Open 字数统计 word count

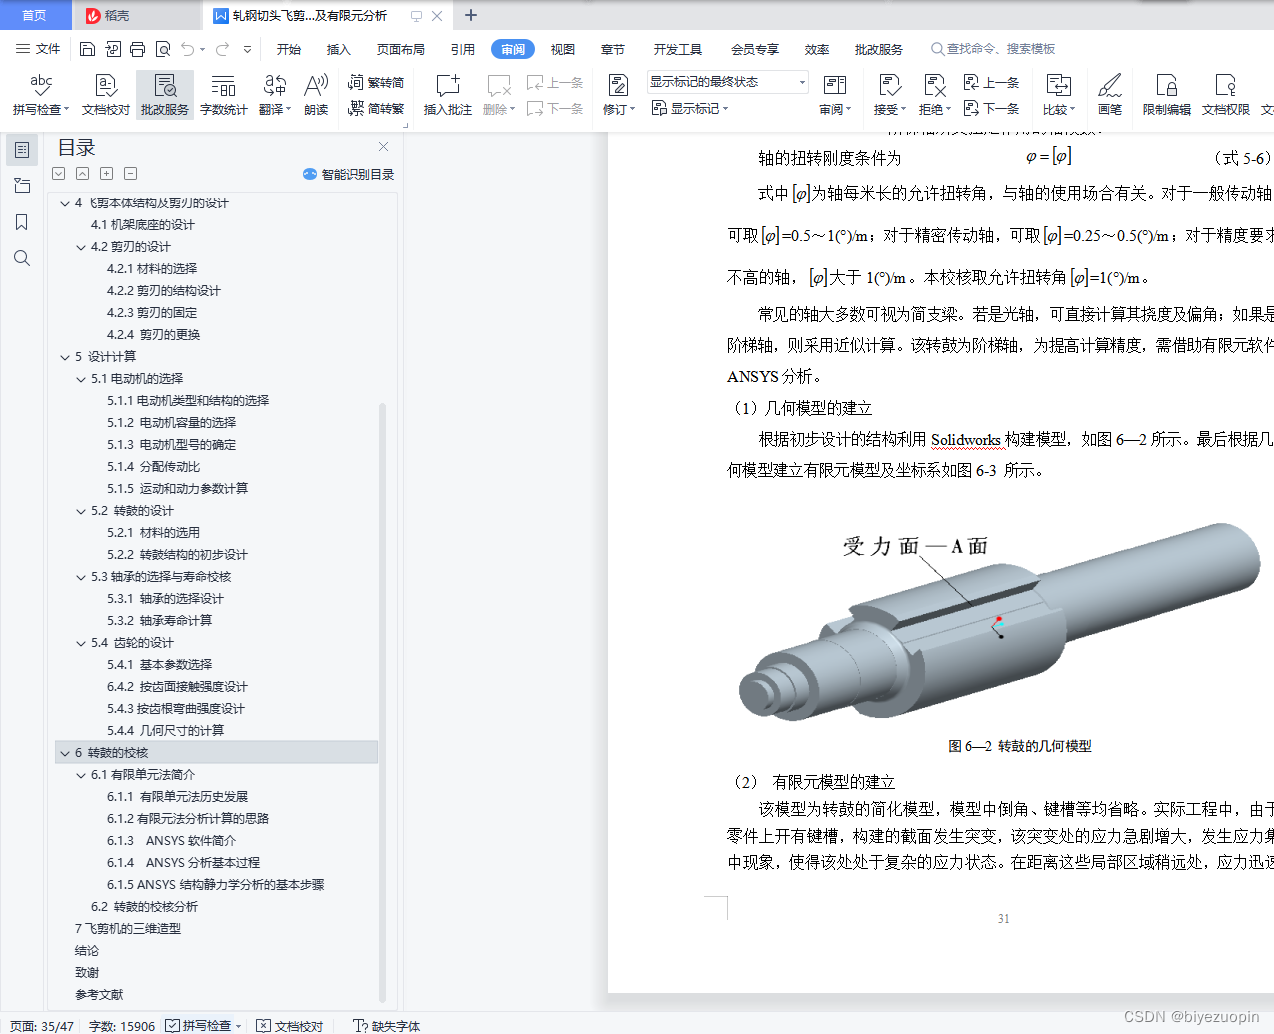(x=224, y=95)
